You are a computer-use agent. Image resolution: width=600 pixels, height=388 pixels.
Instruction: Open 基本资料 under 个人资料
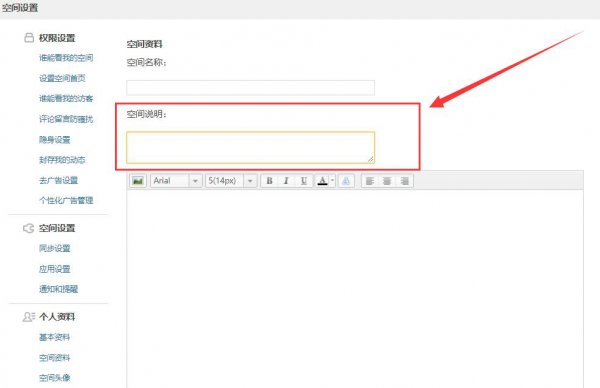pos(55,337)
